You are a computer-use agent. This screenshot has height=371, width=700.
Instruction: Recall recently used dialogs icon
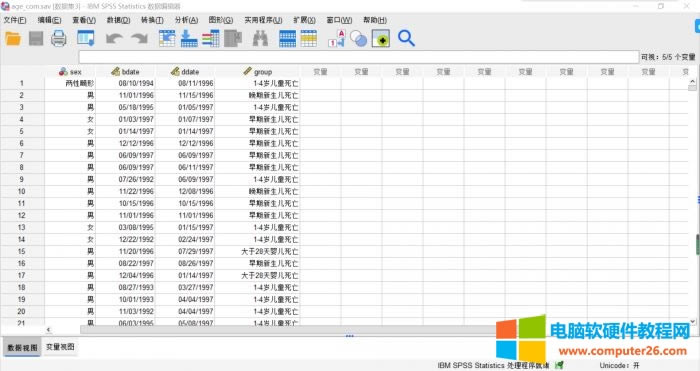pyautogui.click(x=86, y=39)
